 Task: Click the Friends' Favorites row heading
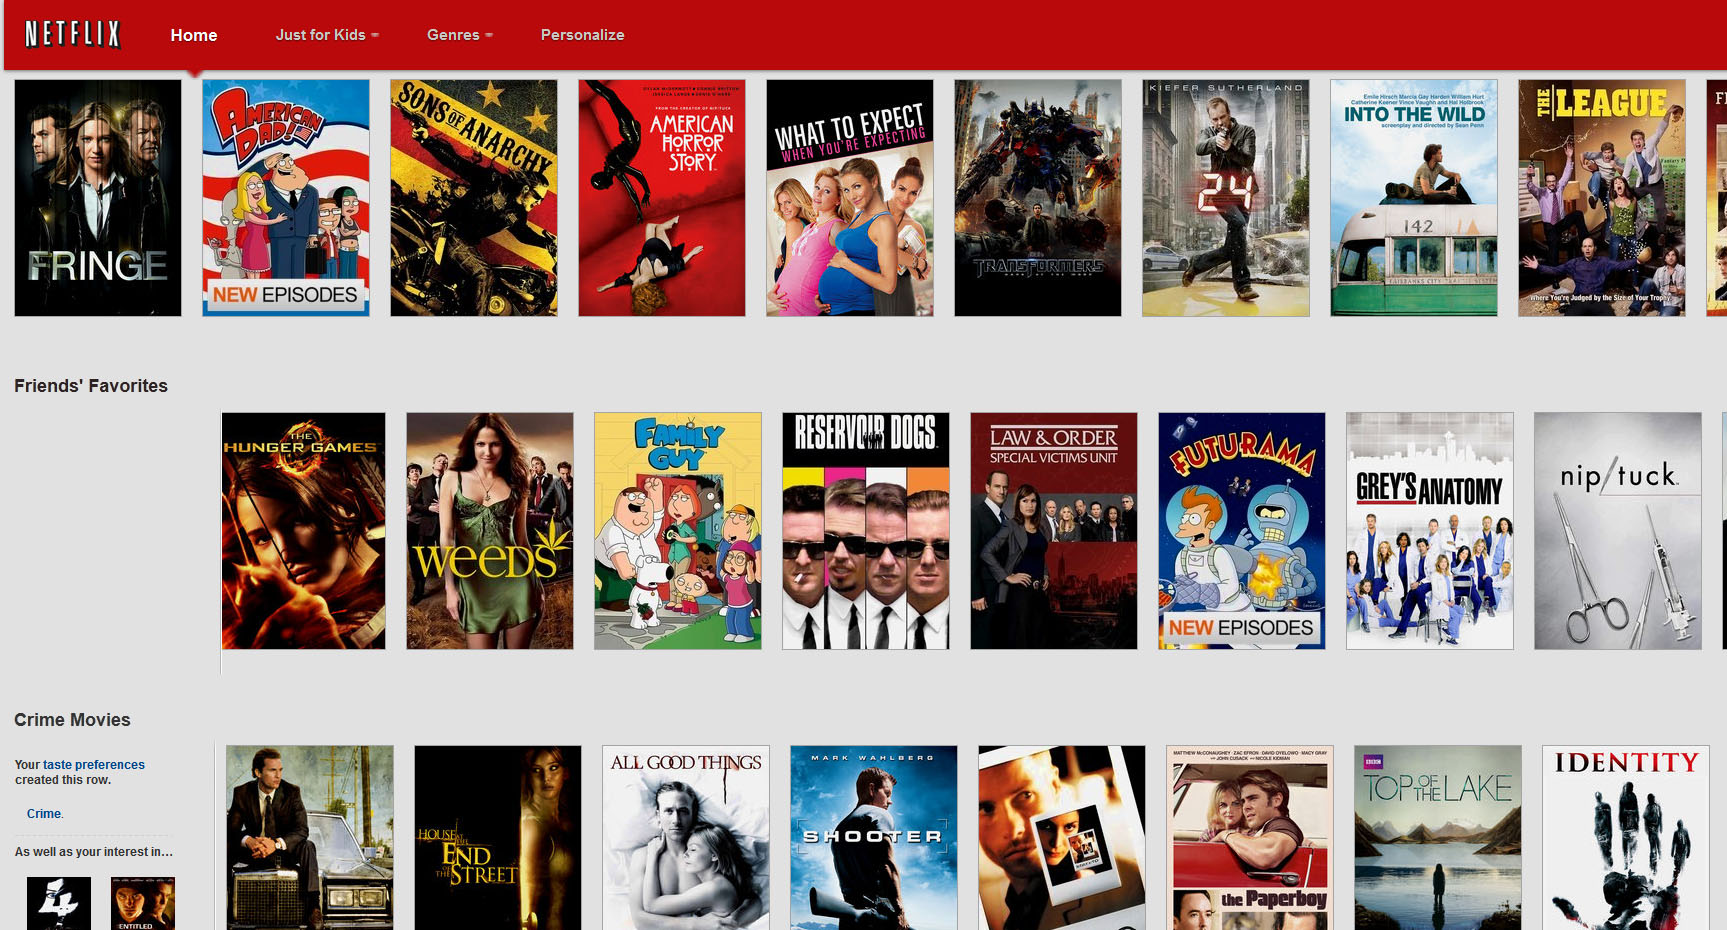(91, 386)
